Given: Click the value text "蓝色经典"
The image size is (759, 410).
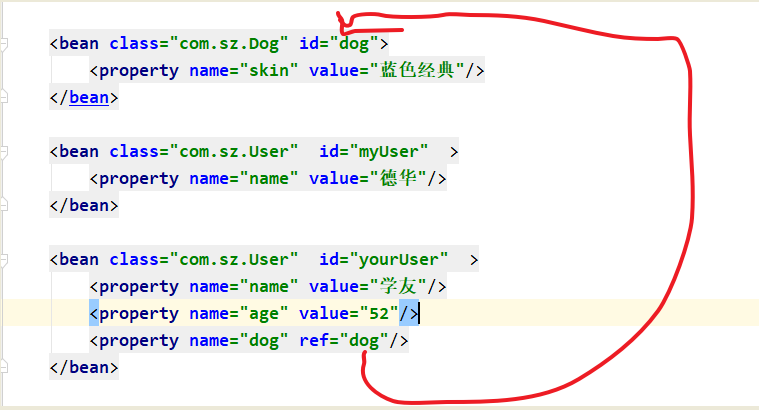Looking at the screenshot, I should tap(417, 70).
